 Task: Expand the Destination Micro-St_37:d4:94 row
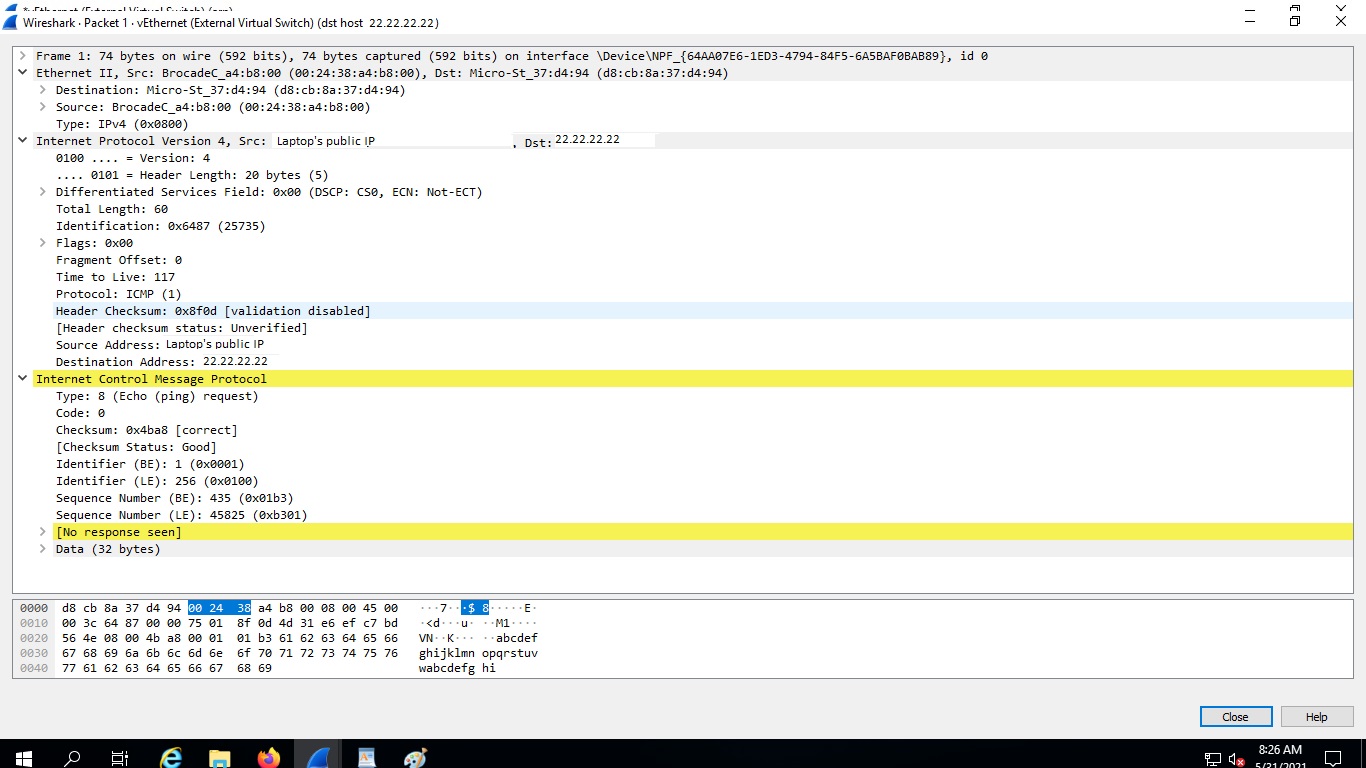click(x=42, y=90)
